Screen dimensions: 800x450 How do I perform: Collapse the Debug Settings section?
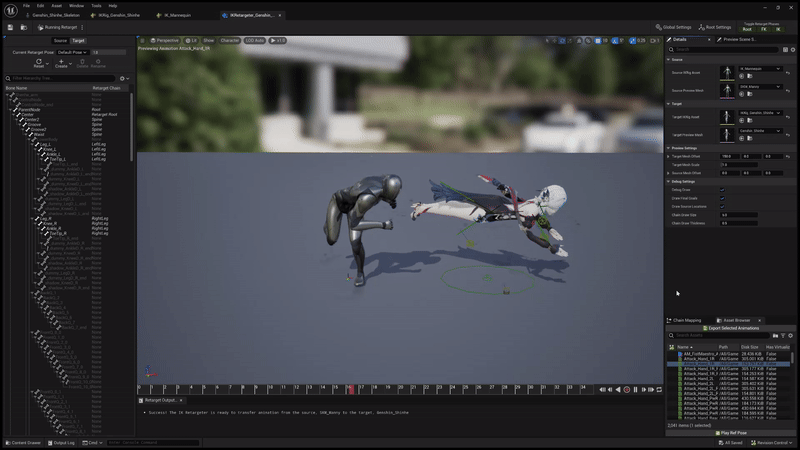pyautogui.click(x=668, y=181)
